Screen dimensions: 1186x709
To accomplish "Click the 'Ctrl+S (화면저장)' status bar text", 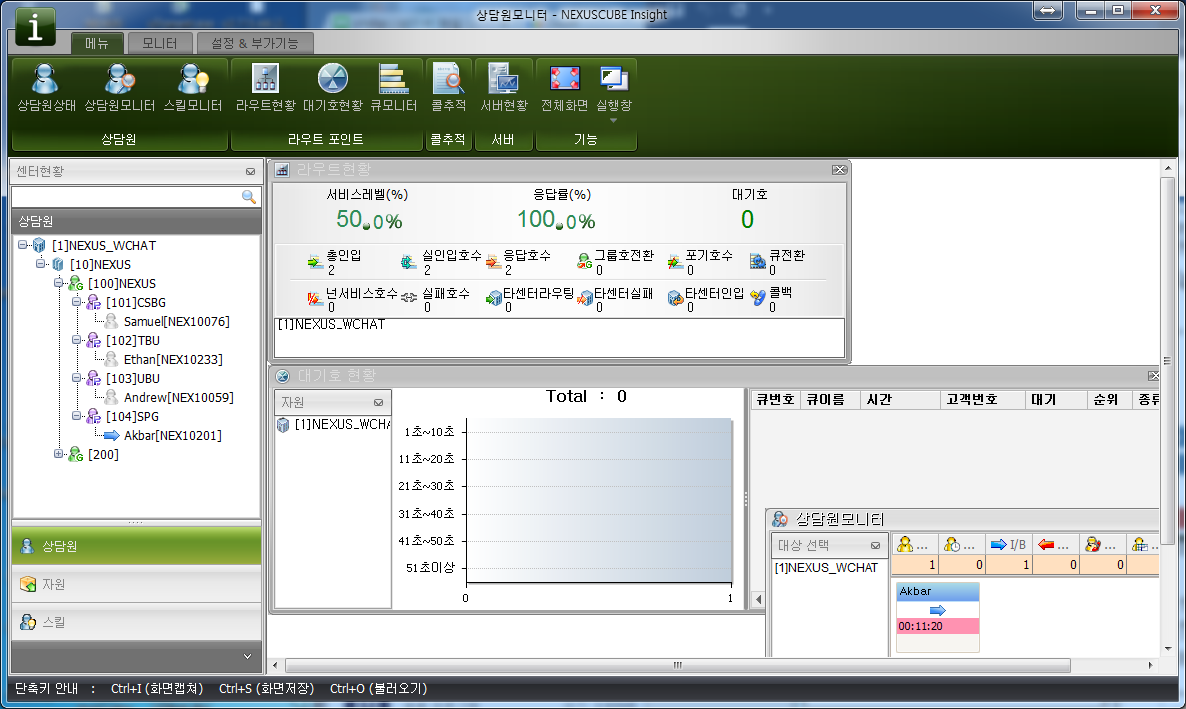I will coord(266,689).
